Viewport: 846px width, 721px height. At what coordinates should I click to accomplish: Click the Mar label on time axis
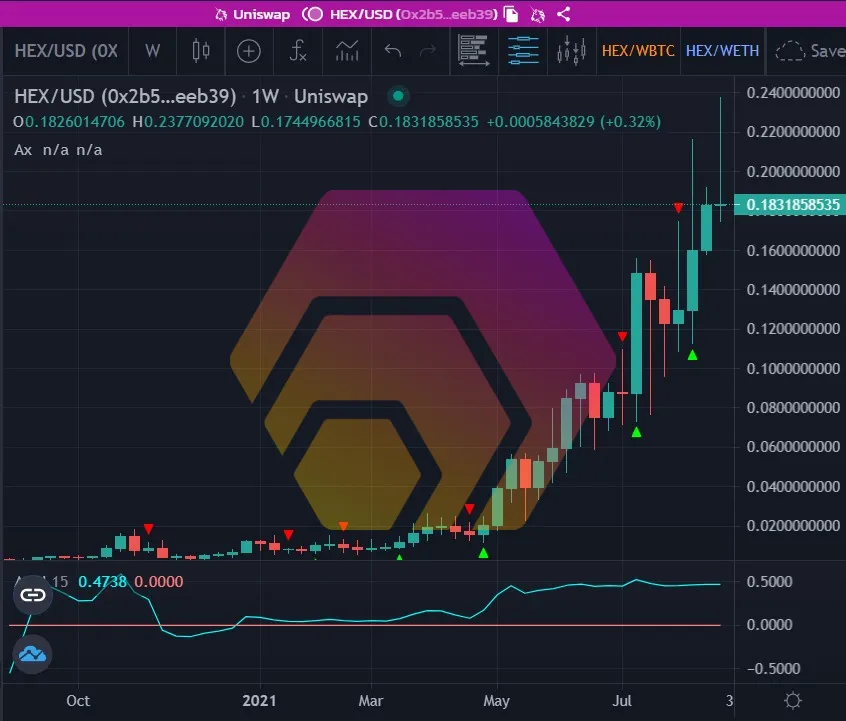(371, 700)
